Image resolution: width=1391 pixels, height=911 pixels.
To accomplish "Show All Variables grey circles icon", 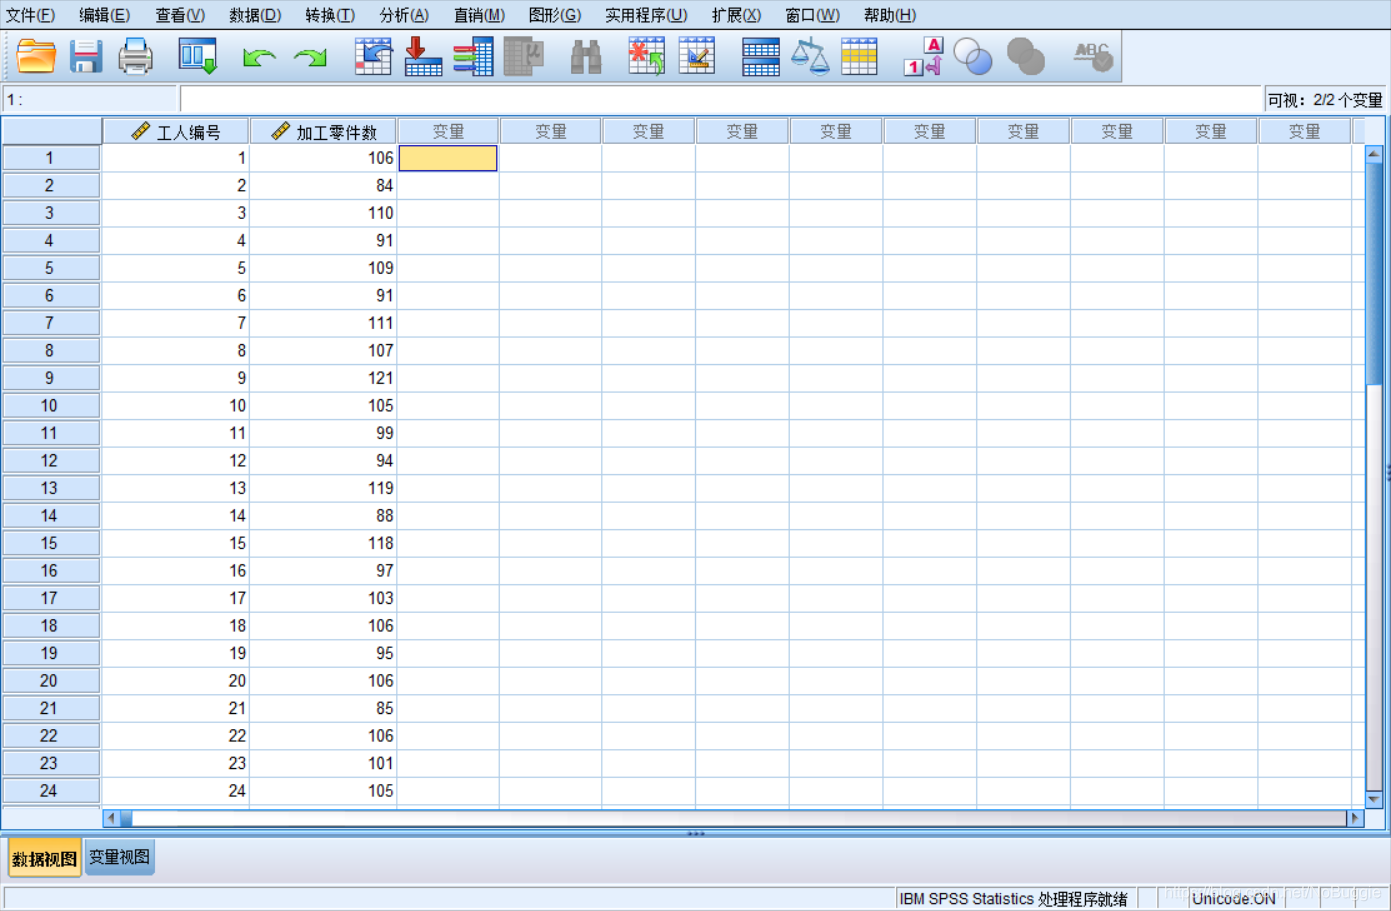I will 1025,57.
